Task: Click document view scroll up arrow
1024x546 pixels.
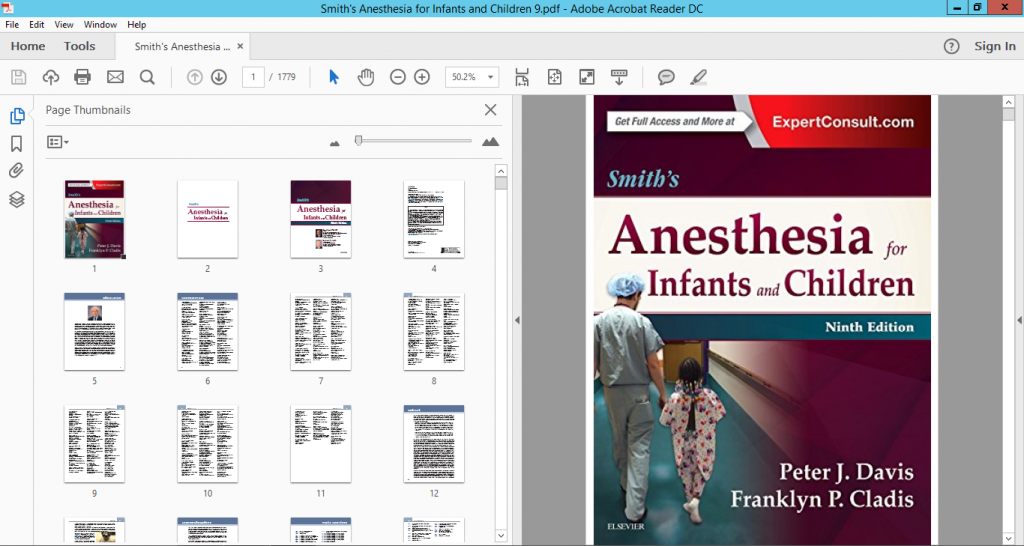Action: point(1008,102)
